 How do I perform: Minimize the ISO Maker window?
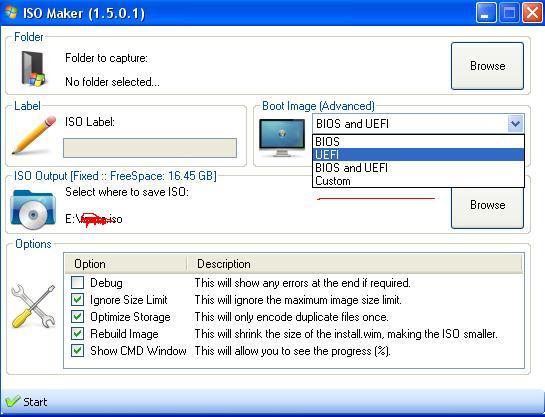coord(486,13)
